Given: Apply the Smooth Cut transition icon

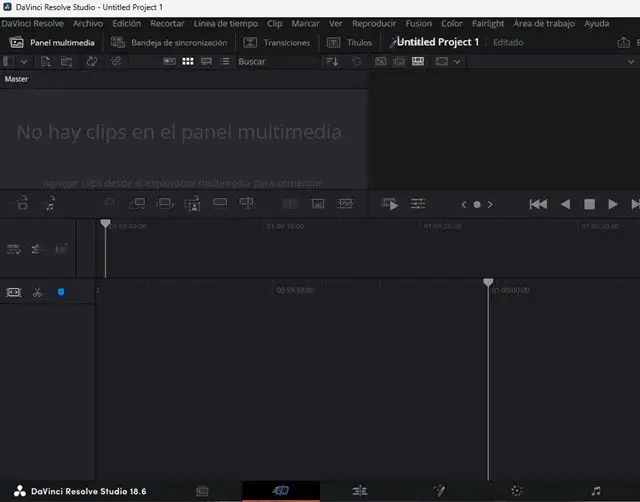Looking at the screenshot, I should 345,203.
